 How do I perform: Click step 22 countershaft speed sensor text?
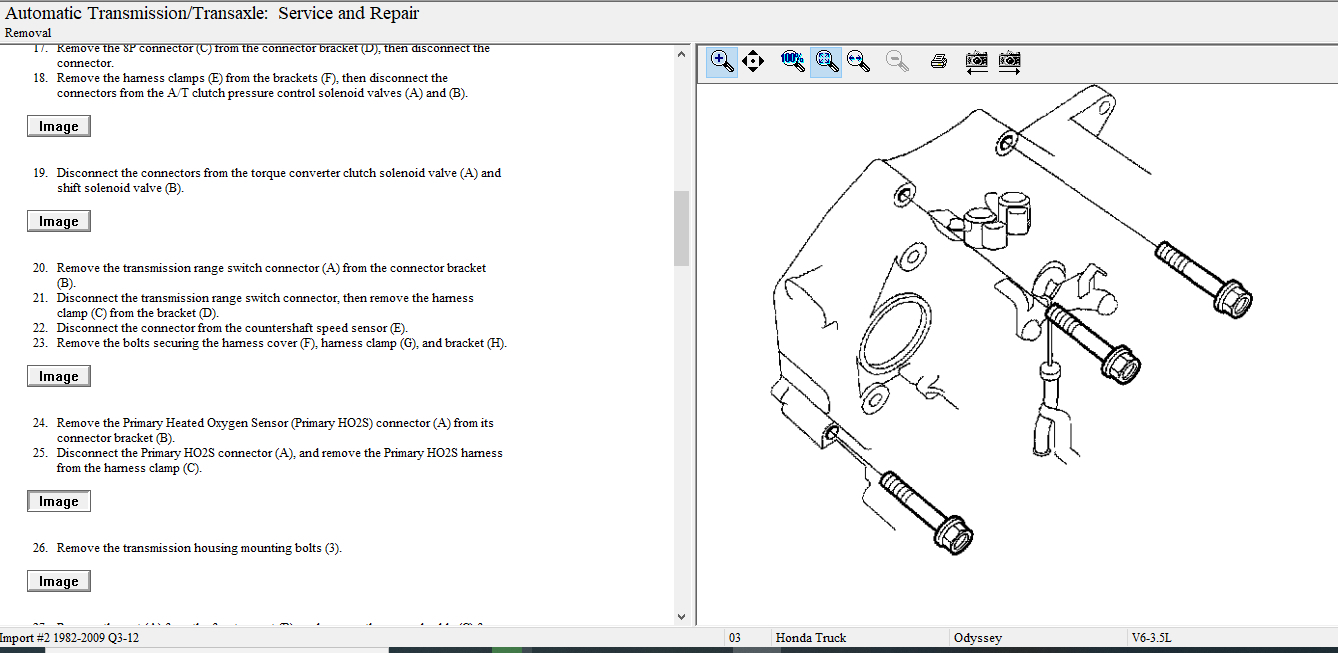232,328
